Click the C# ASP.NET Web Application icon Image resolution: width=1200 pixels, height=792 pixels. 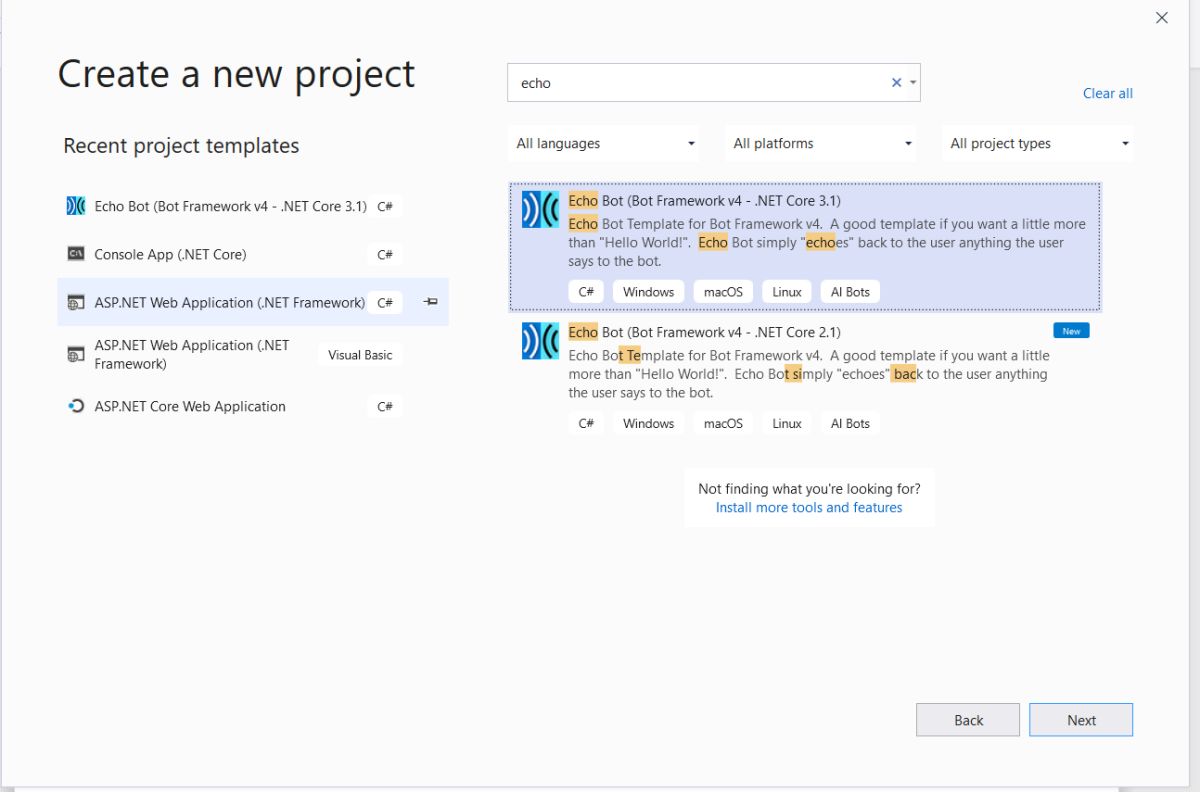(76, 302)
